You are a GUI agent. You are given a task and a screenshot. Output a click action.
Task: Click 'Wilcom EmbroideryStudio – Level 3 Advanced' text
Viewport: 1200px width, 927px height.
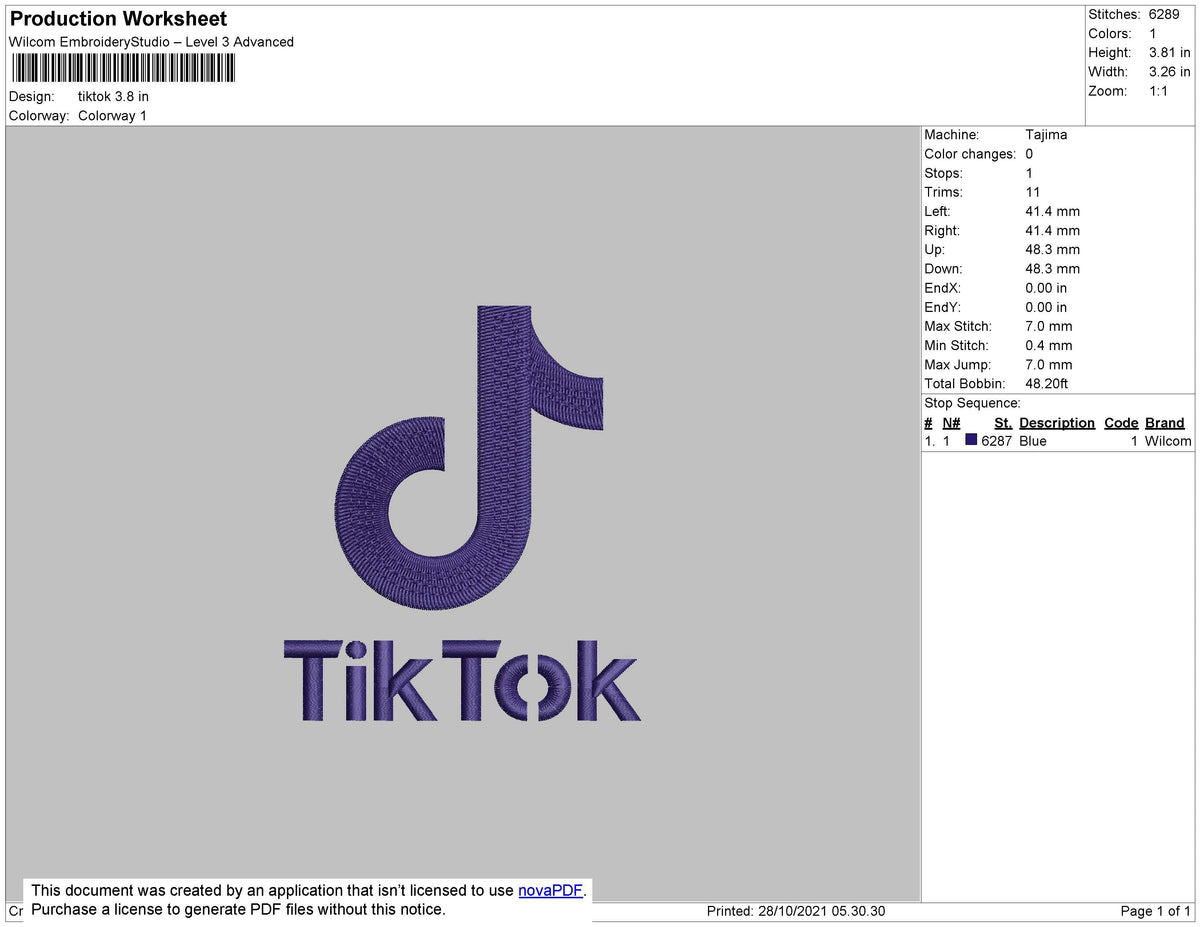pyautogui.click(x=151, y=42)
